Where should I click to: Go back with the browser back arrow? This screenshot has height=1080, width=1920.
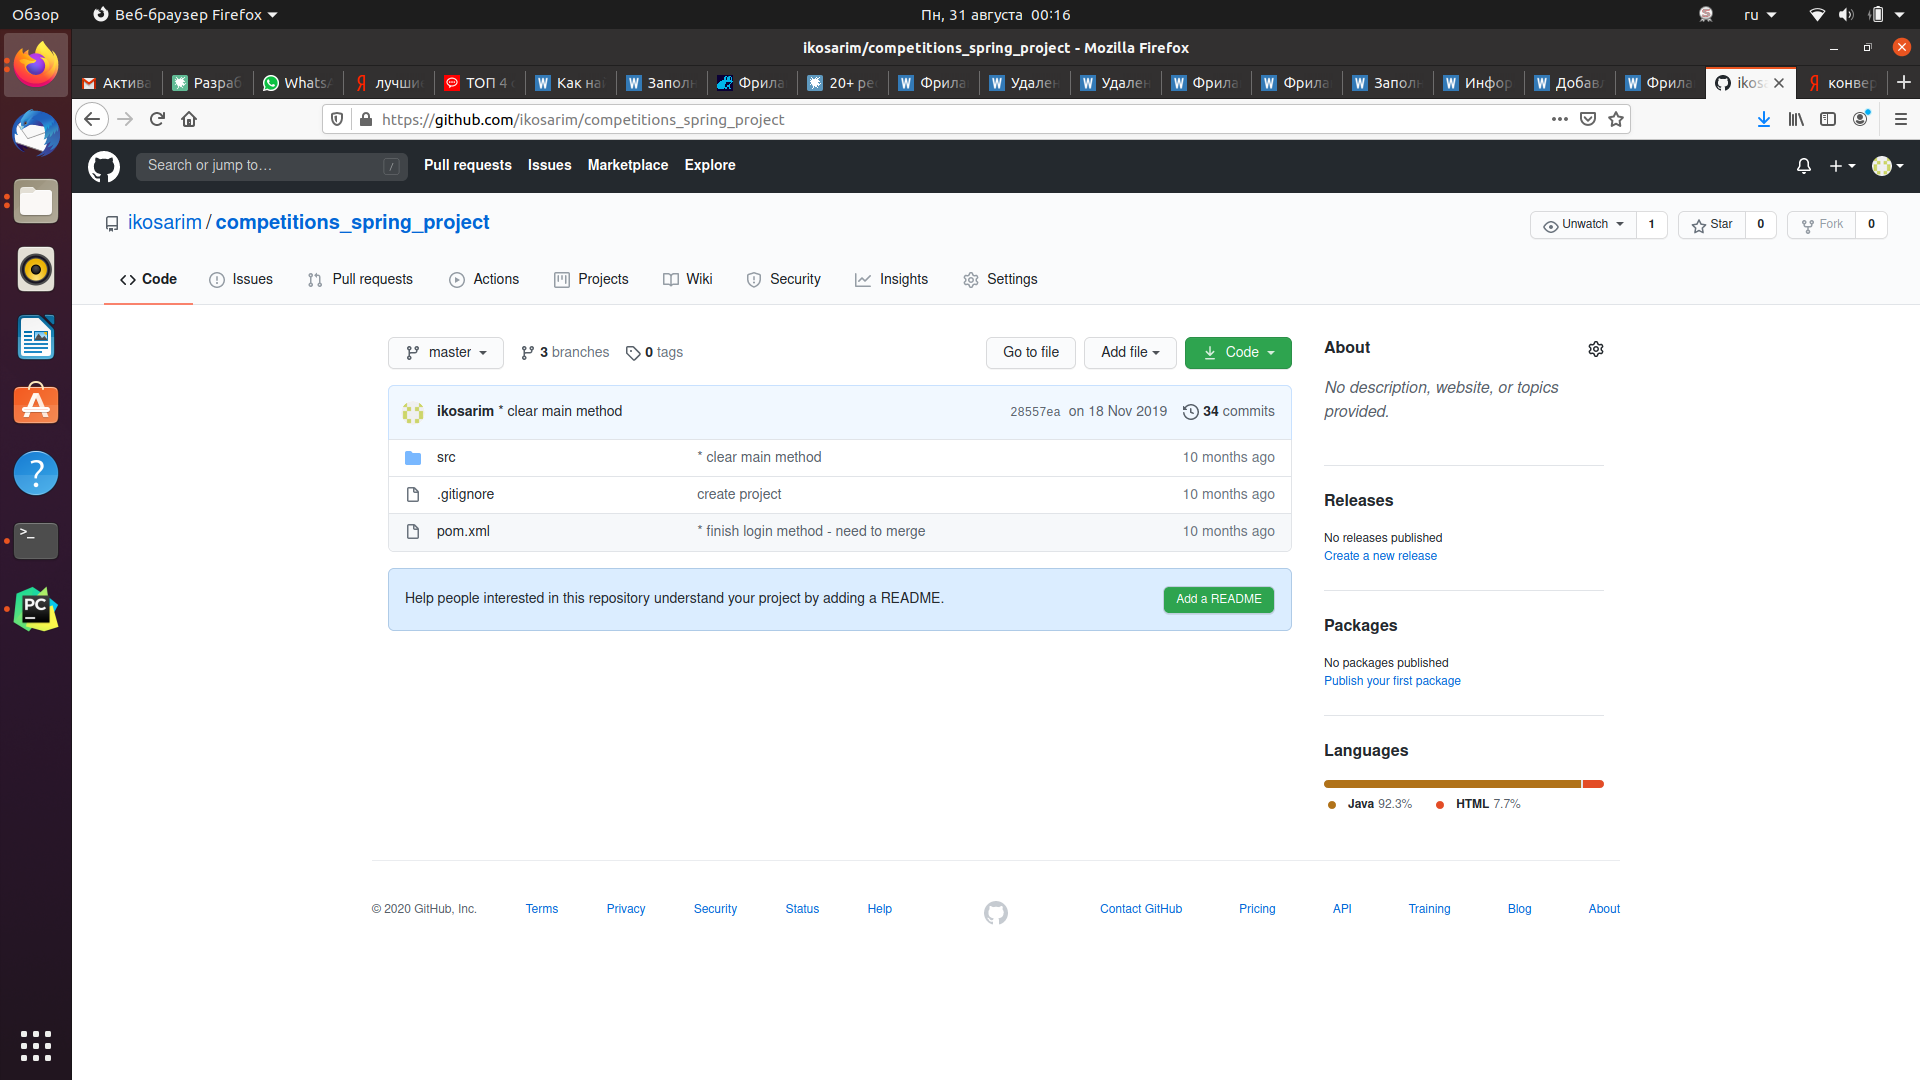tap(92, 119)
